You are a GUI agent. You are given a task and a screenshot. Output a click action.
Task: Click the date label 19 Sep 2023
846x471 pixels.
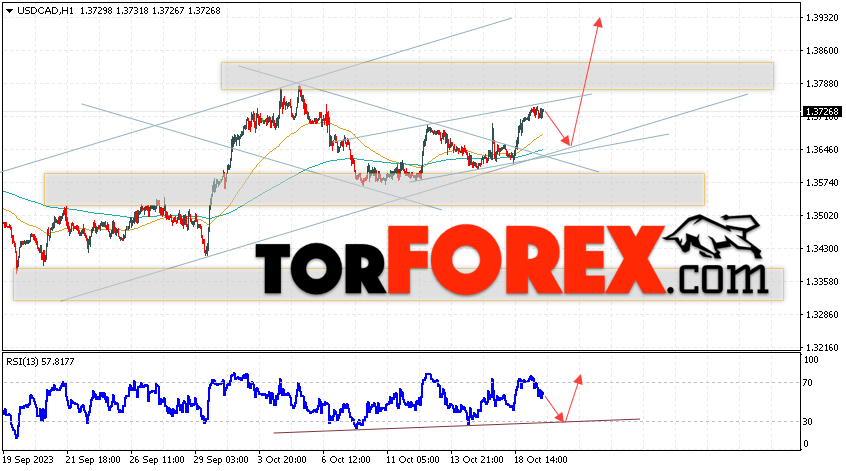pyautogui.click(x=29, y=460)
